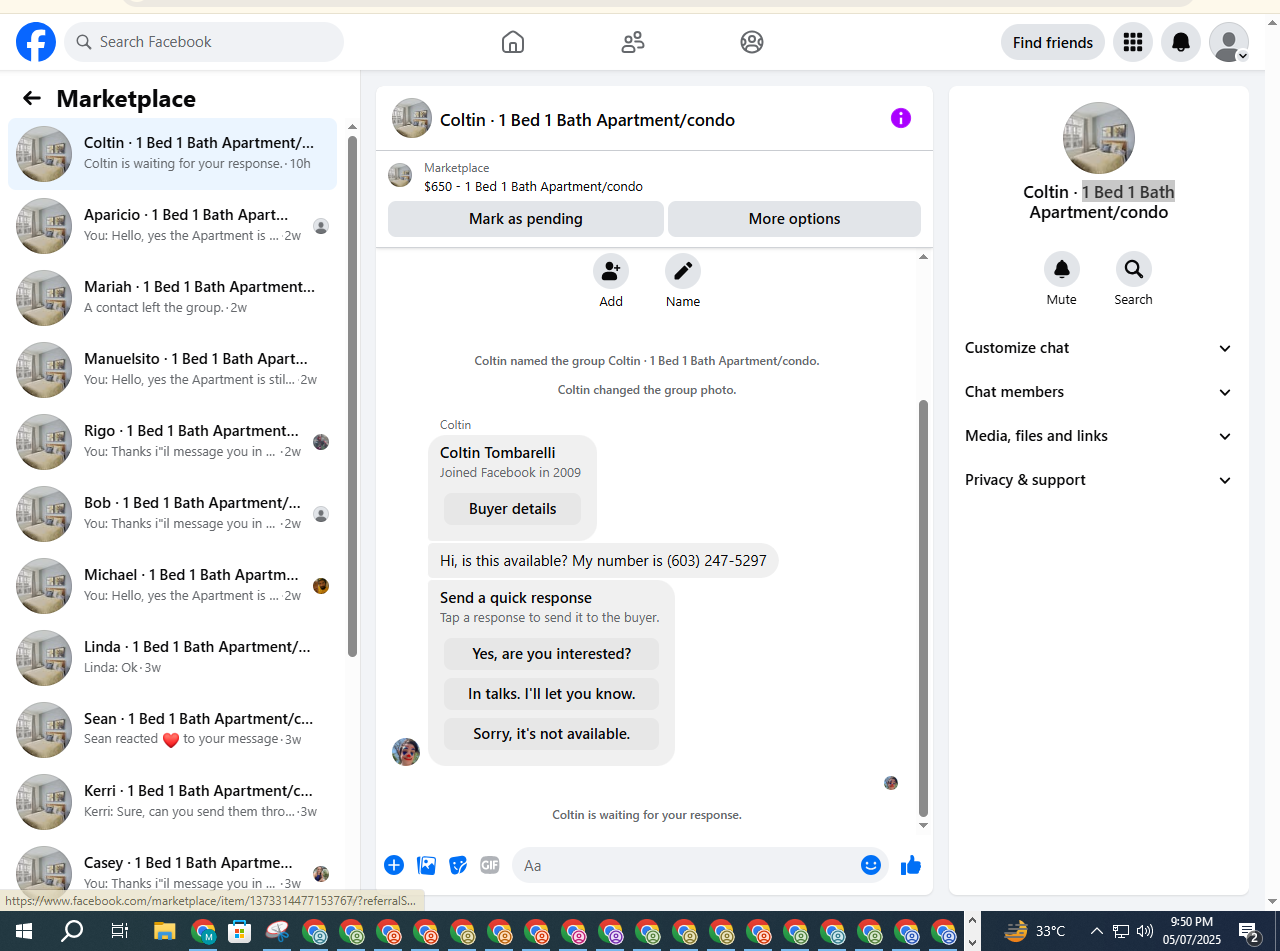Viewport: 1280px width, 951px height.
Task: Open Mariah conversation in list
Action: (172, 298)
